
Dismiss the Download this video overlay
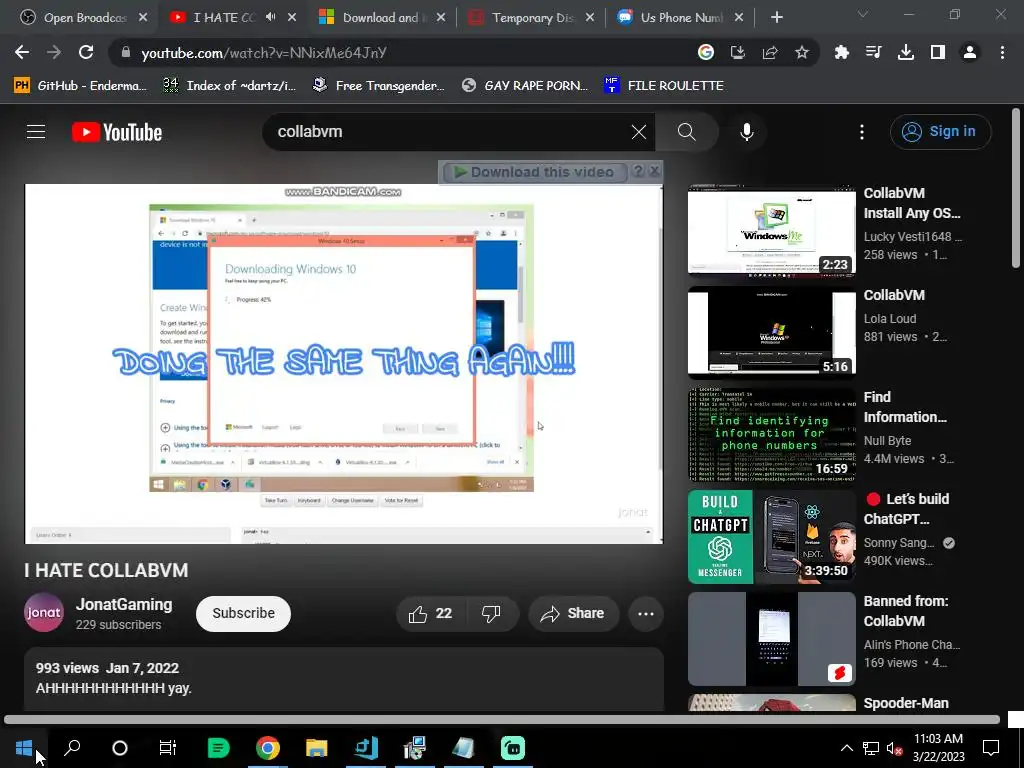(x=654, y=172)
